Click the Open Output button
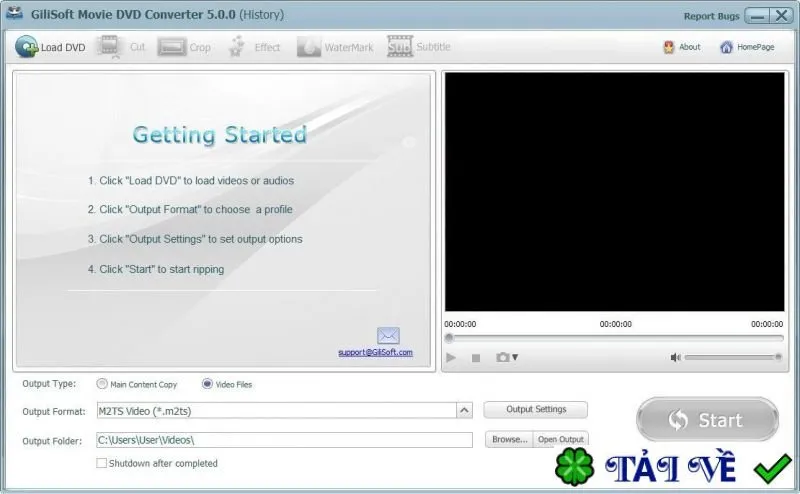800x494 pixels. click(561, 439)
